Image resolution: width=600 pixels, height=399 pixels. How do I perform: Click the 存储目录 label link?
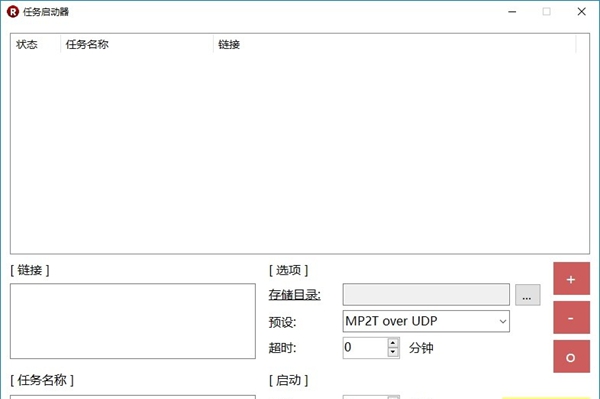click(x=294, y=295)
